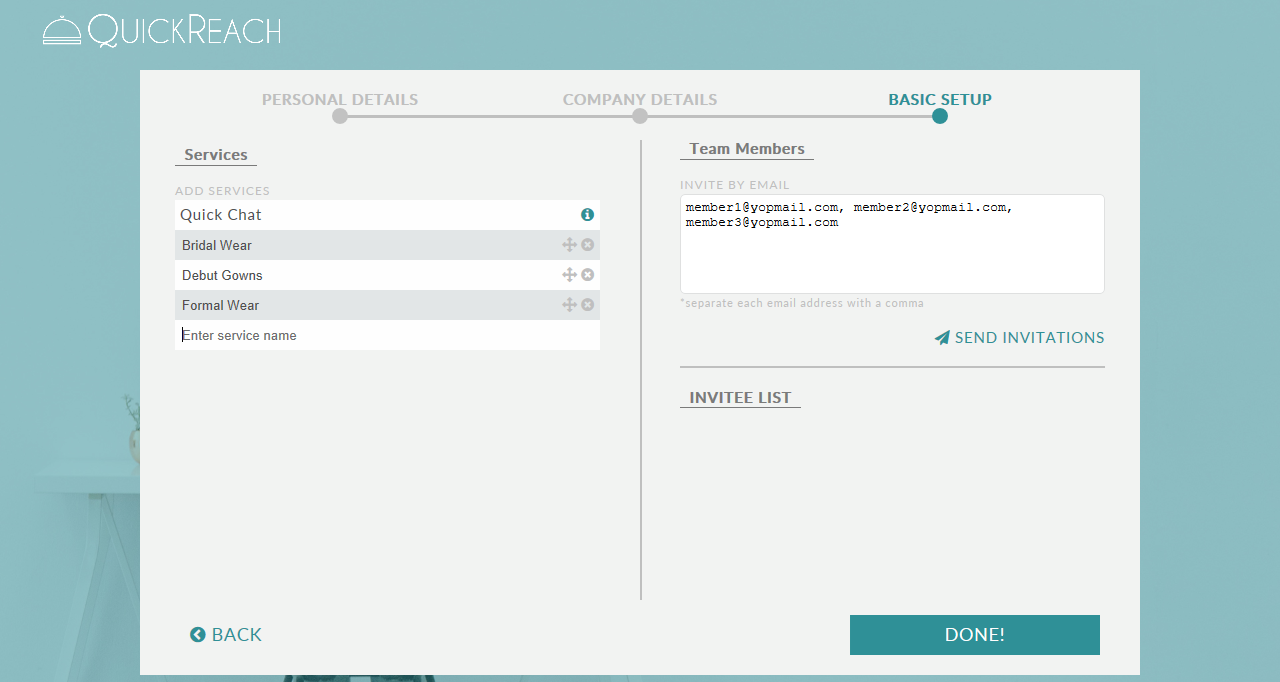Open the Quick Chat info icon
This screenshot has width=1280, height=682.
coord(587,215)
